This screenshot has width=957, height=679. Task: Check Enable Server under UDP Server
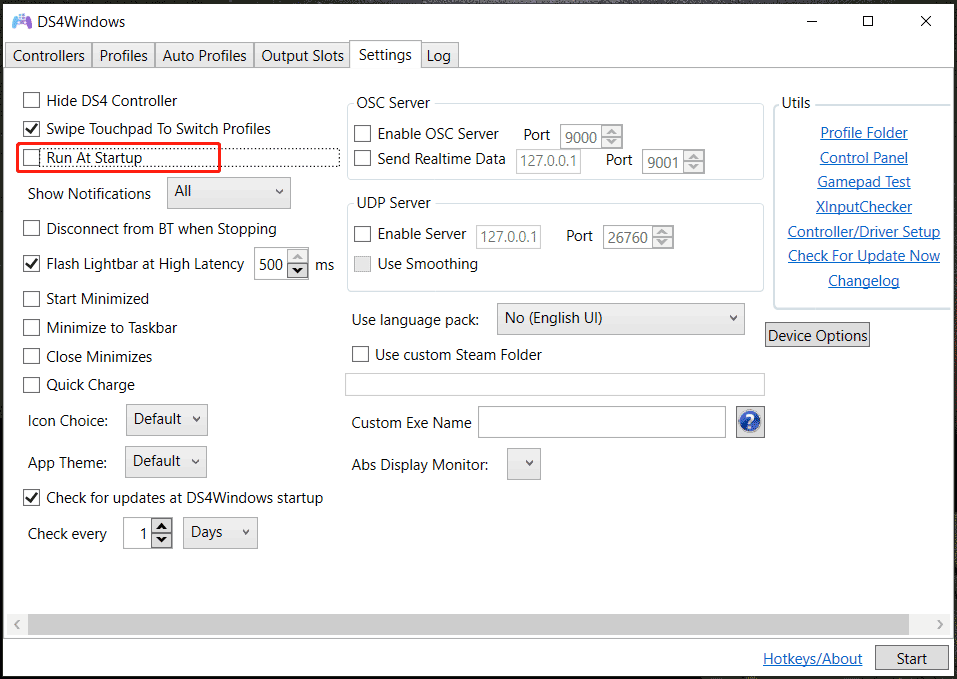pos(363,234)
